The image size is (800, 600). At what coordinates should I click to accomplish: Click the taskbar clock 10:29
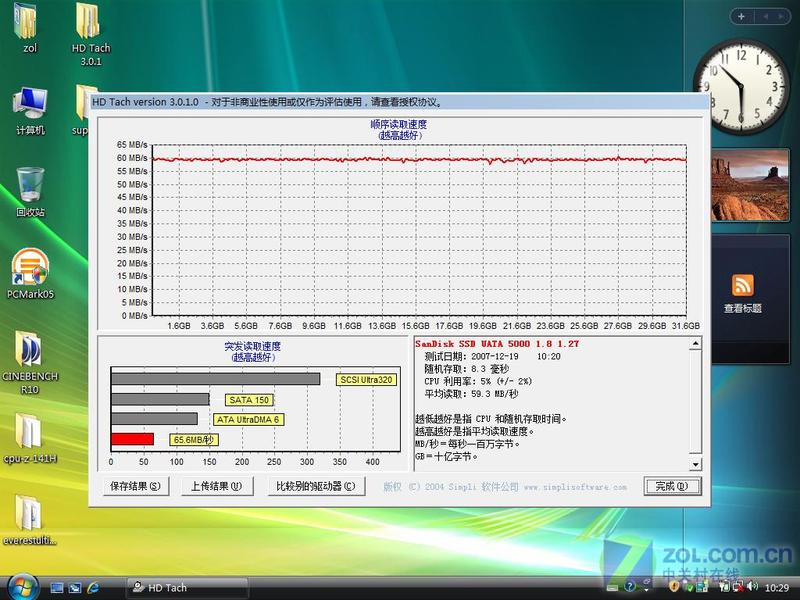point(777,588)
